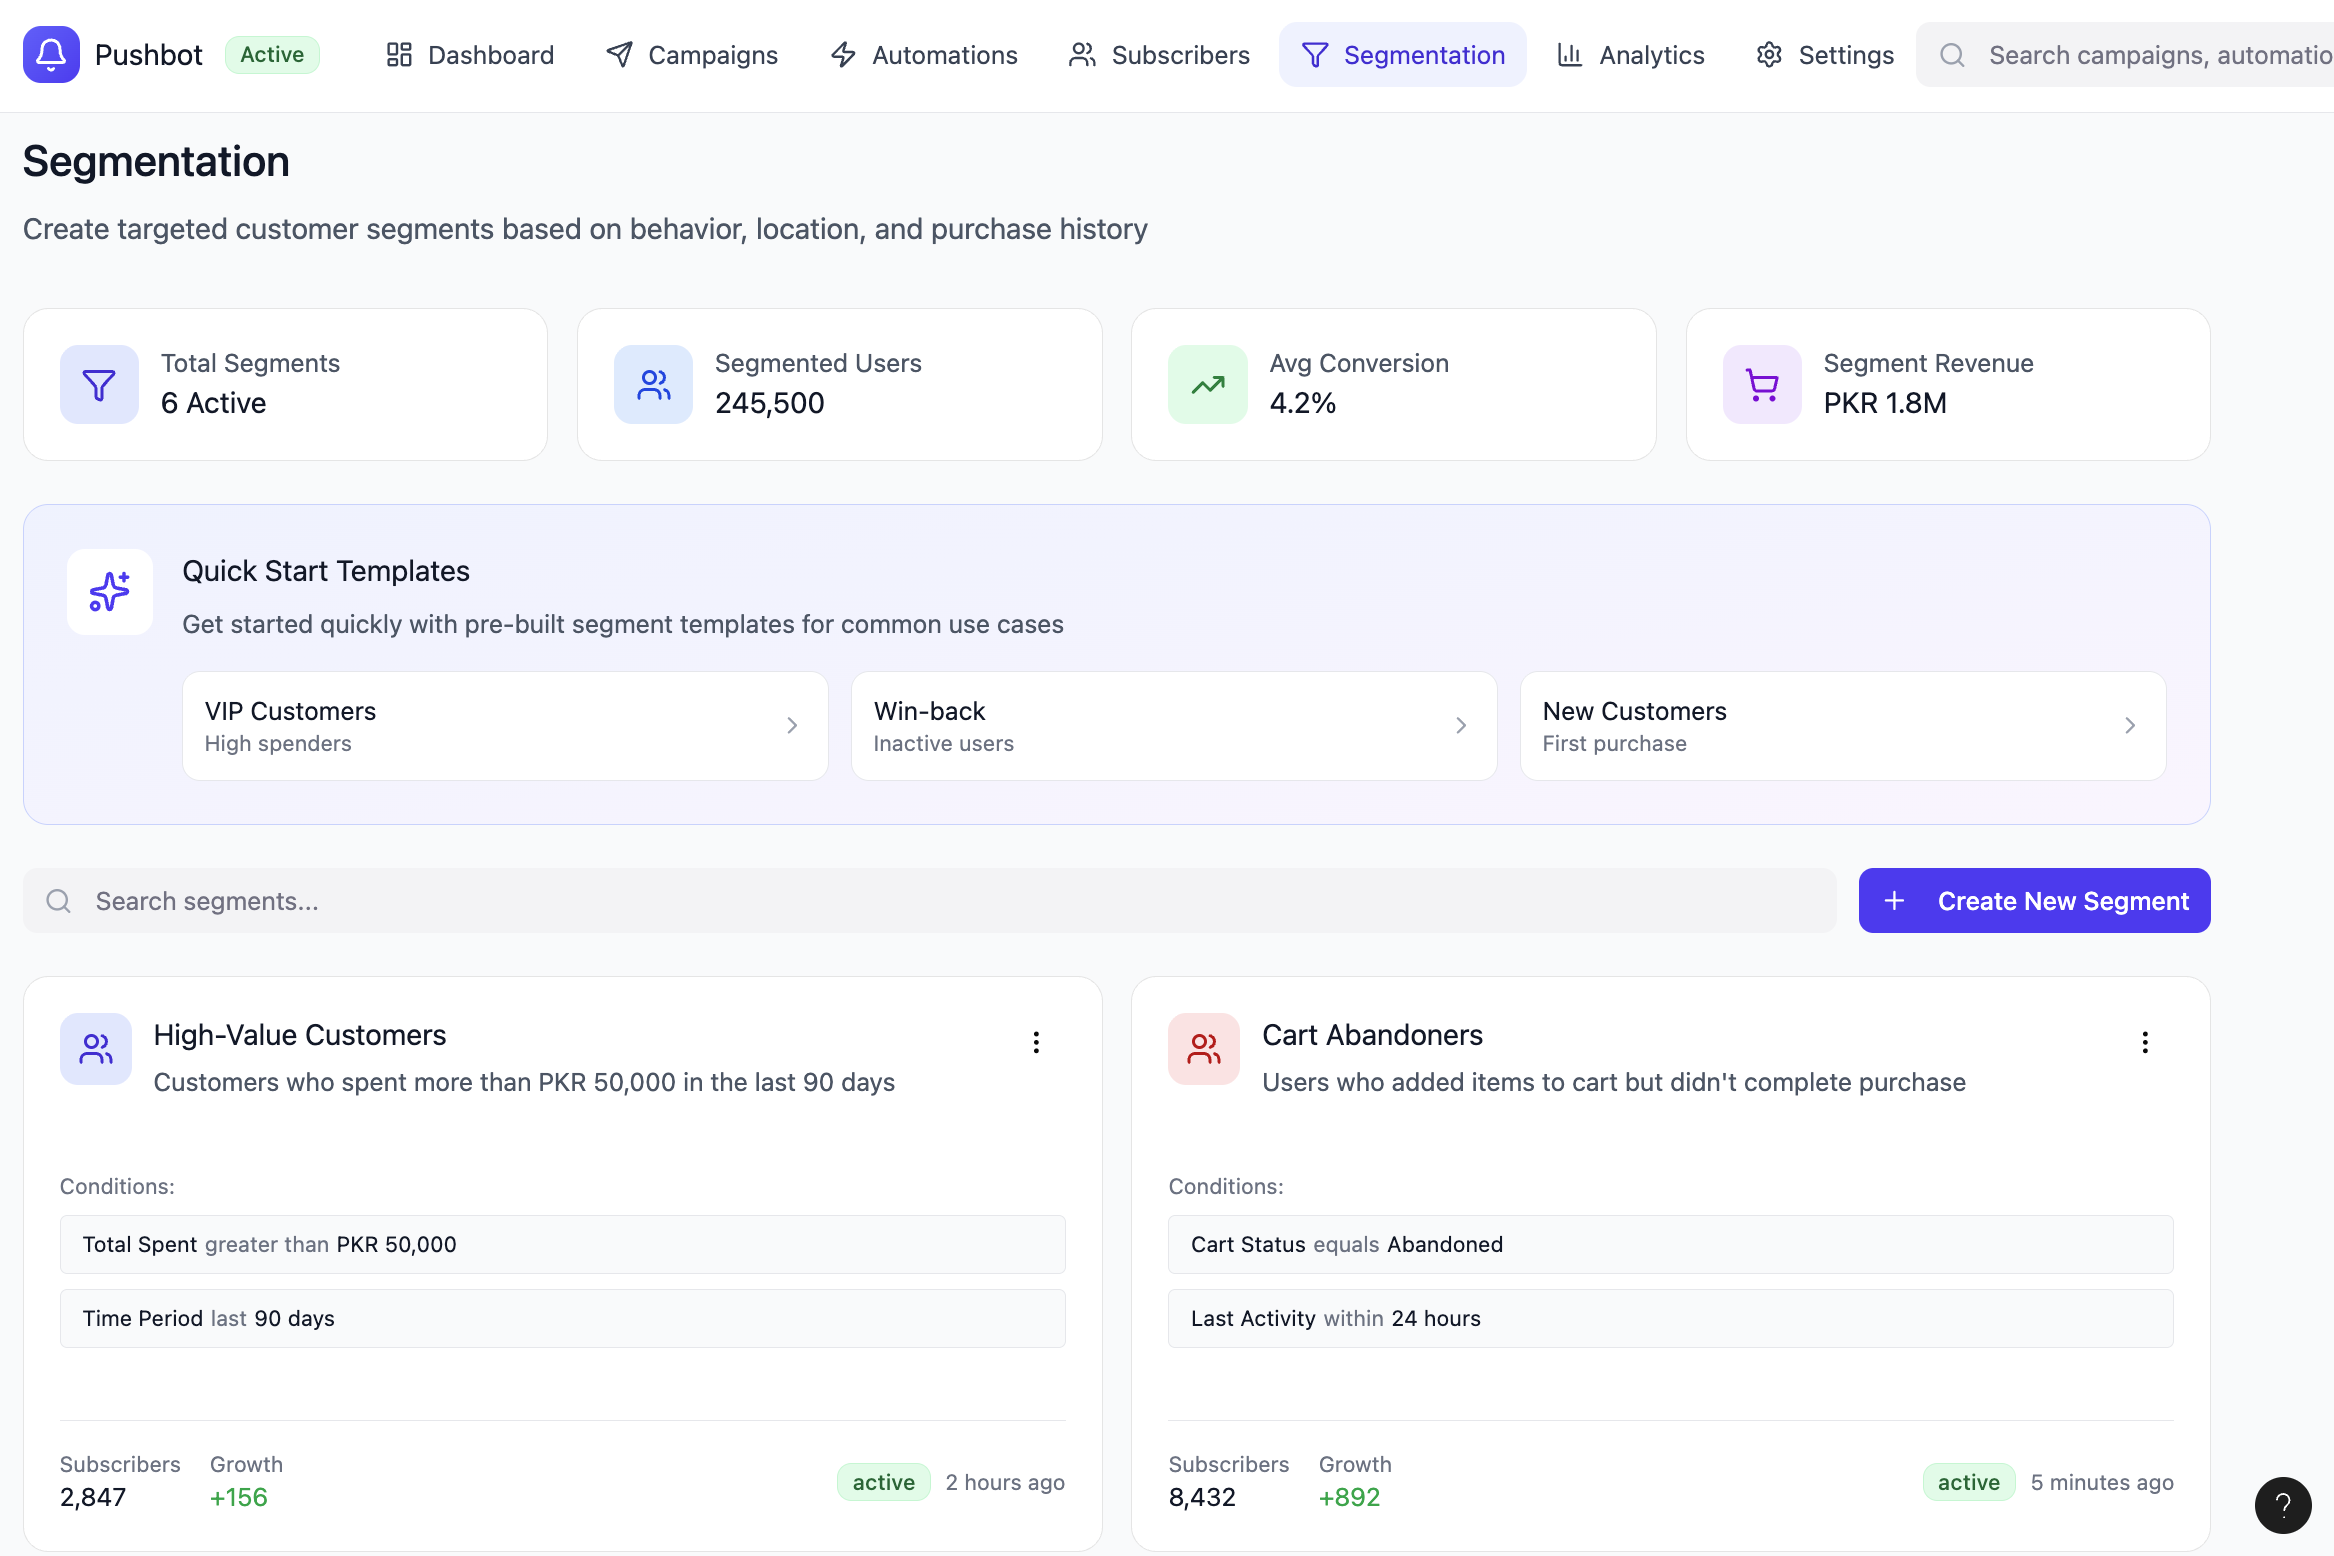The height and width of the screenshot is (1556, 2334).
Task: Click the sparkles Quick Start Templates icon
Action: (110, 592)
